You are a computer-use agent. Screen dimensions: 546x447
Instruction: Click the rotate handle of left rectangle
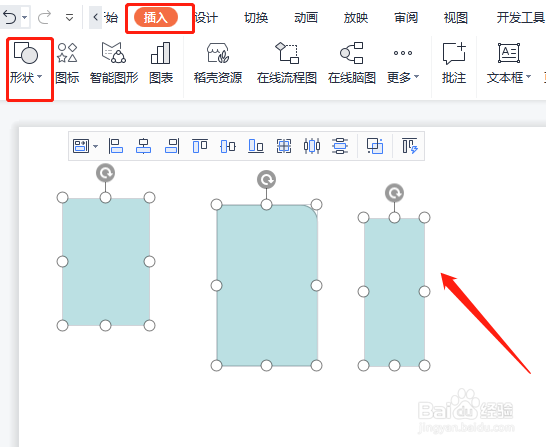[106, 173]
